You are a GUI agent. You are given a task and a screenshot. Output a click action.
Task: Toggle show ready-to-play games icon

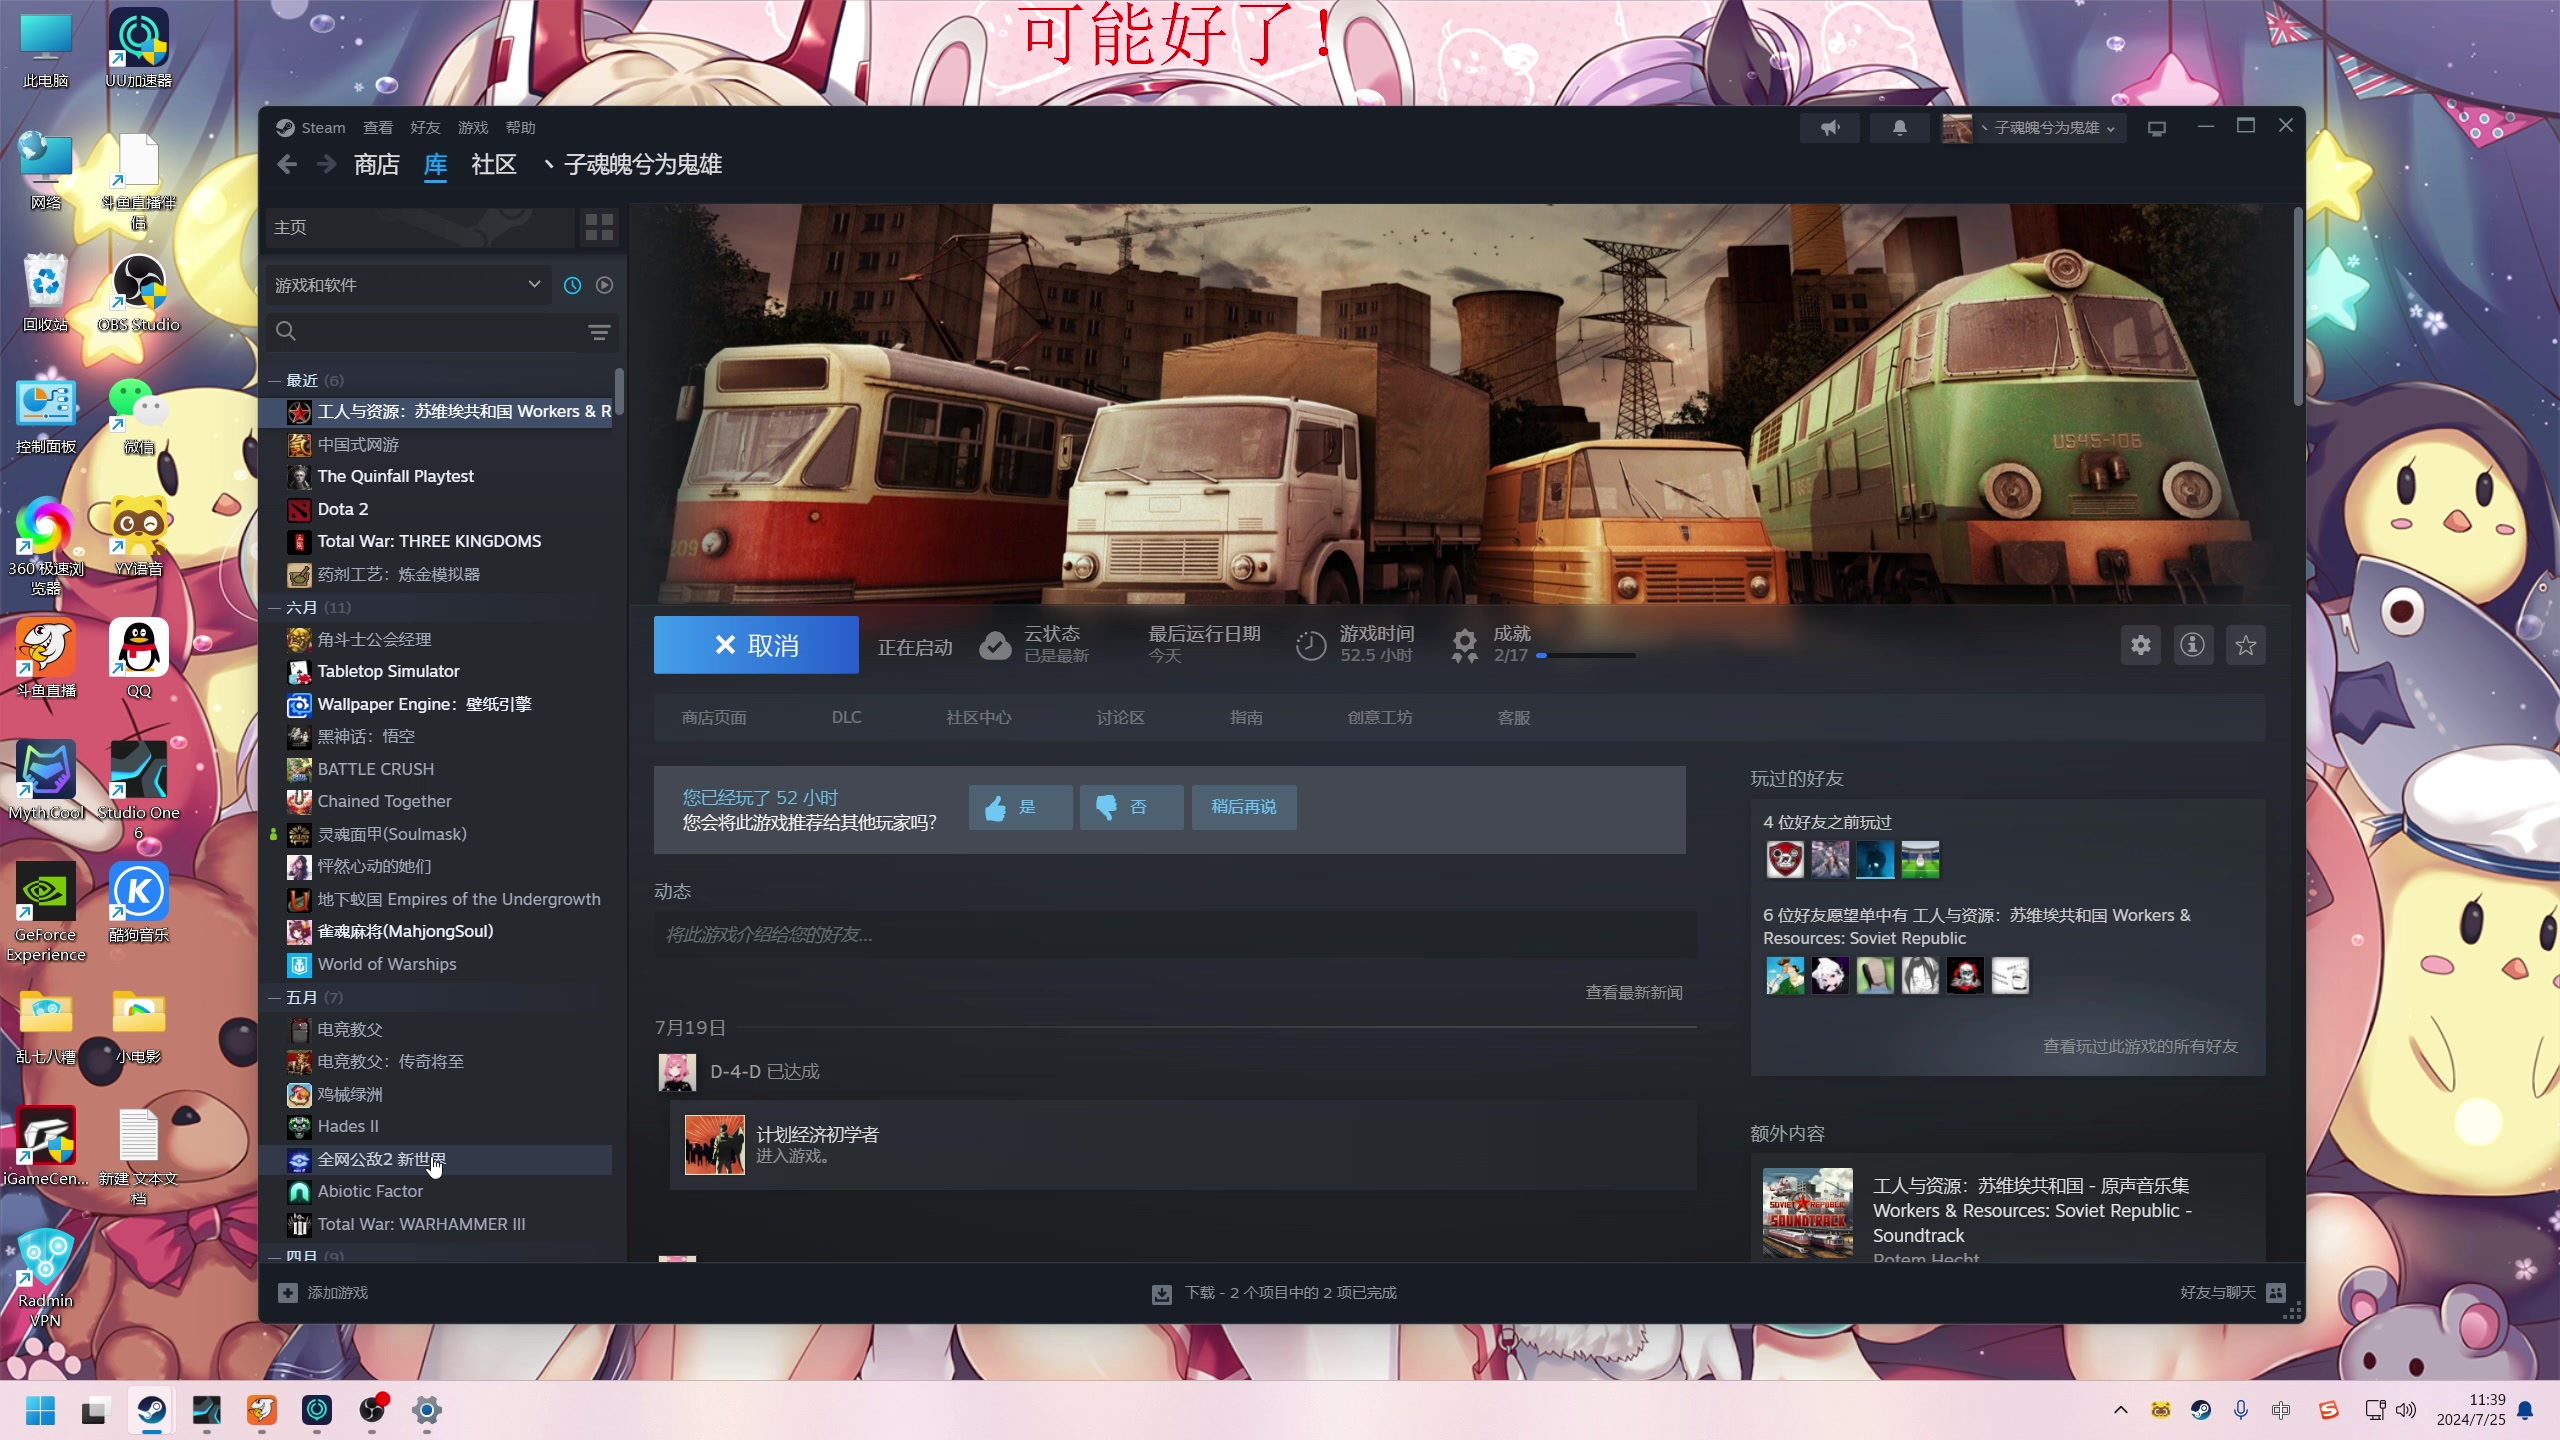point(604,285)
